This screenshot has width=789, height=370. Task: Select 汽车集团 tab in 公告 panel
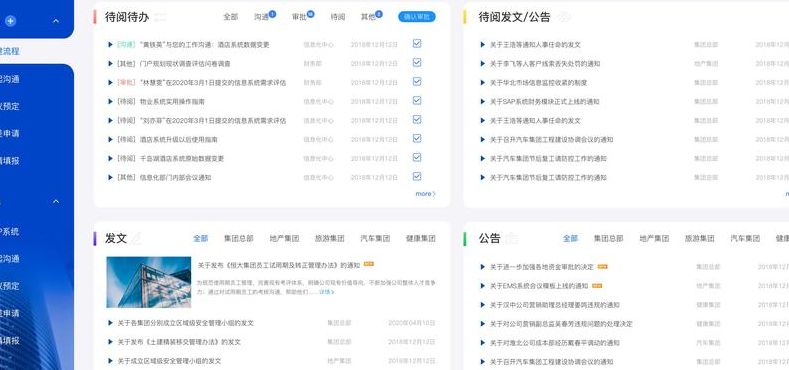click(x=745, y=238)
